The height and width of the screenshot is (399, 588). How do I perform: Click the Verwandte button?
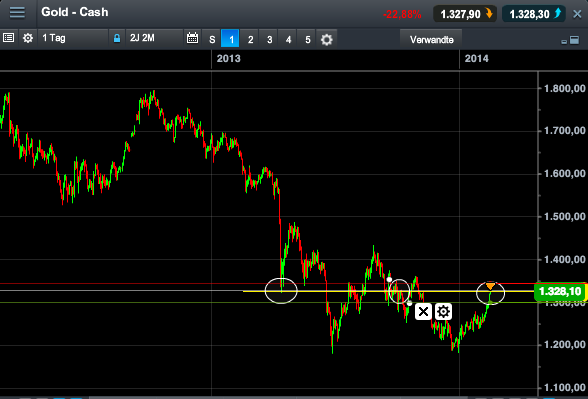[431, 40]
